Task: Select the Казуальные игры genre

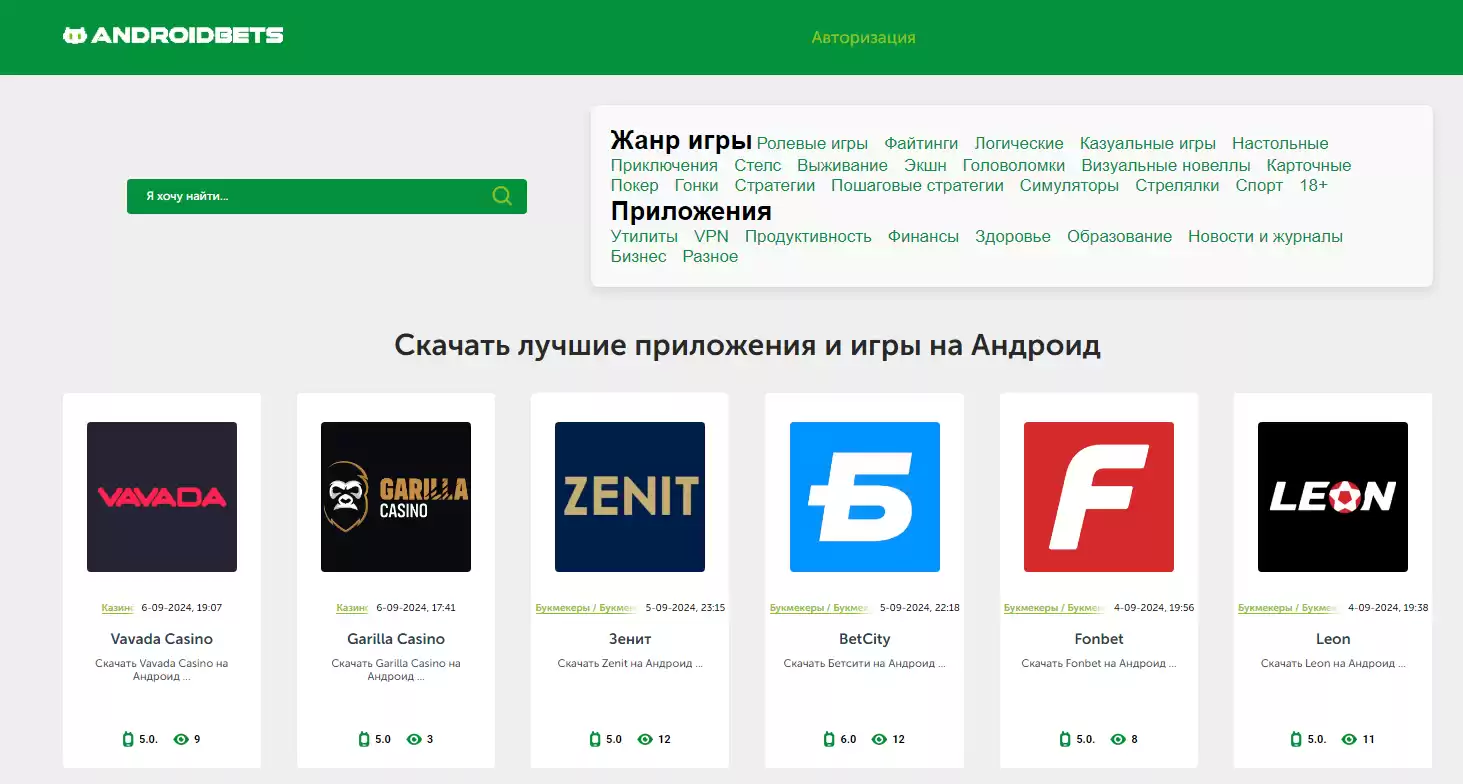Action: point(1148,144)
